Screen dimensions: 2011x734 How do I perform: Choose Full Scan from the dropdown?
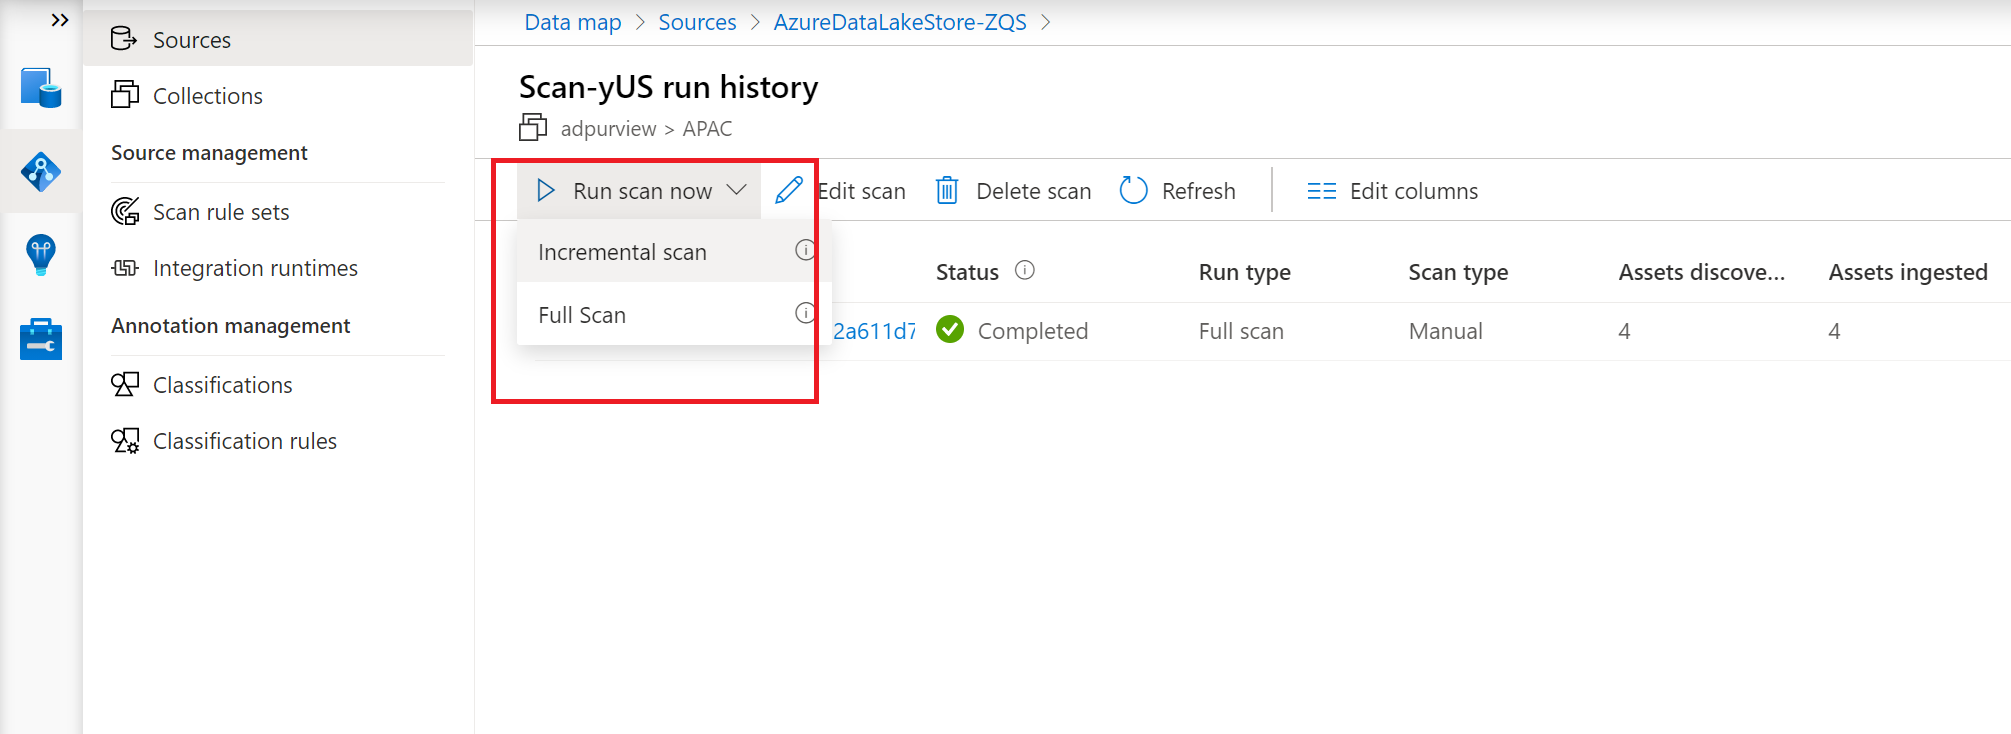(582, 315)
